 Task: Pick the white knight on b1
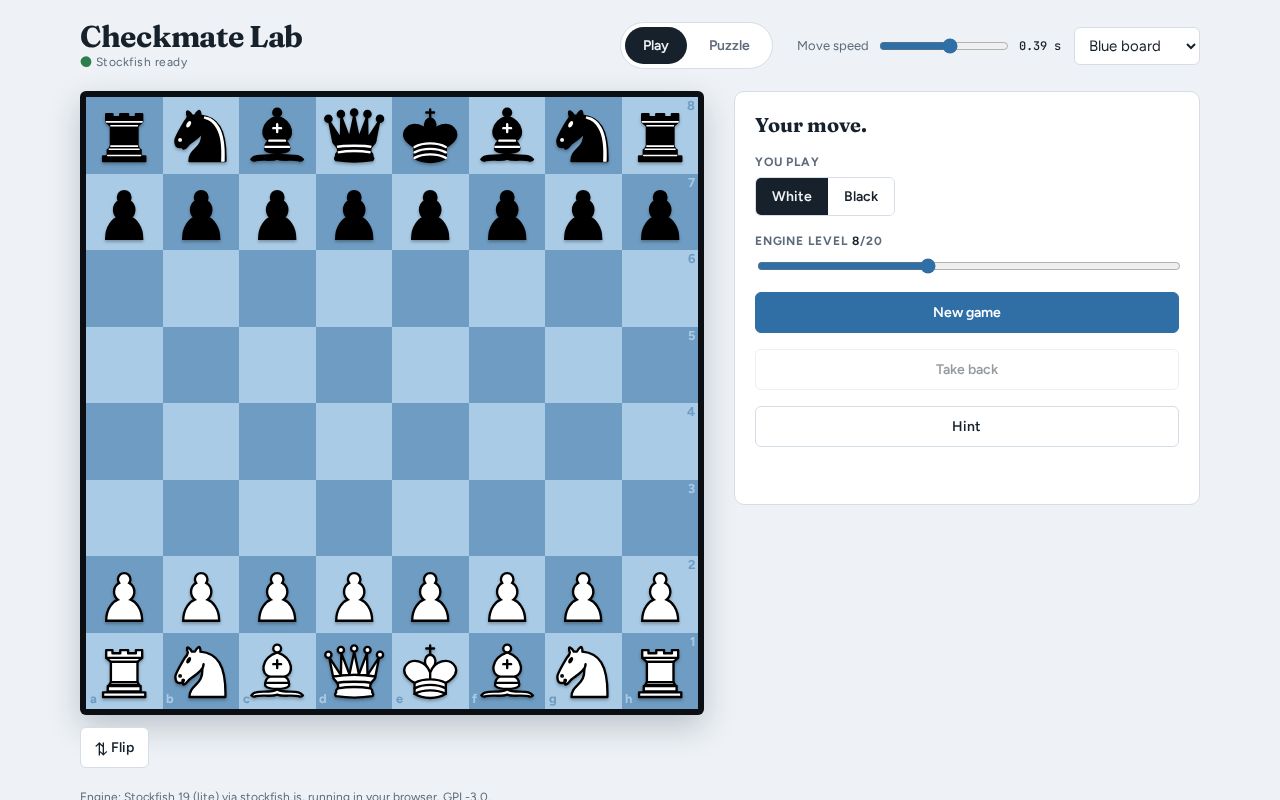[201, 671]
